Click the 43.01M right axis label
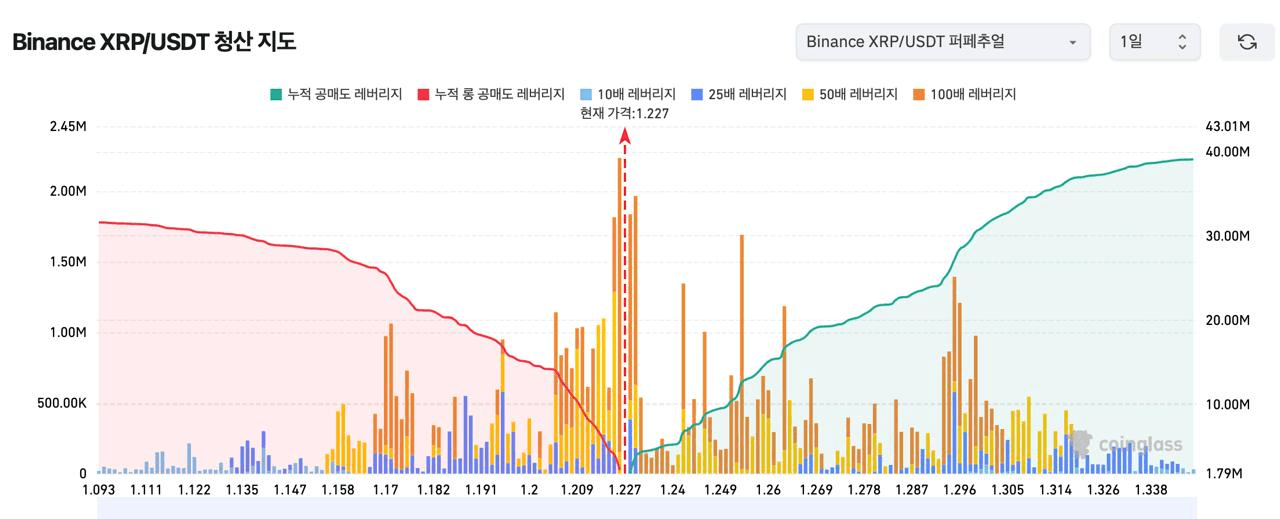 point(1229,126)
